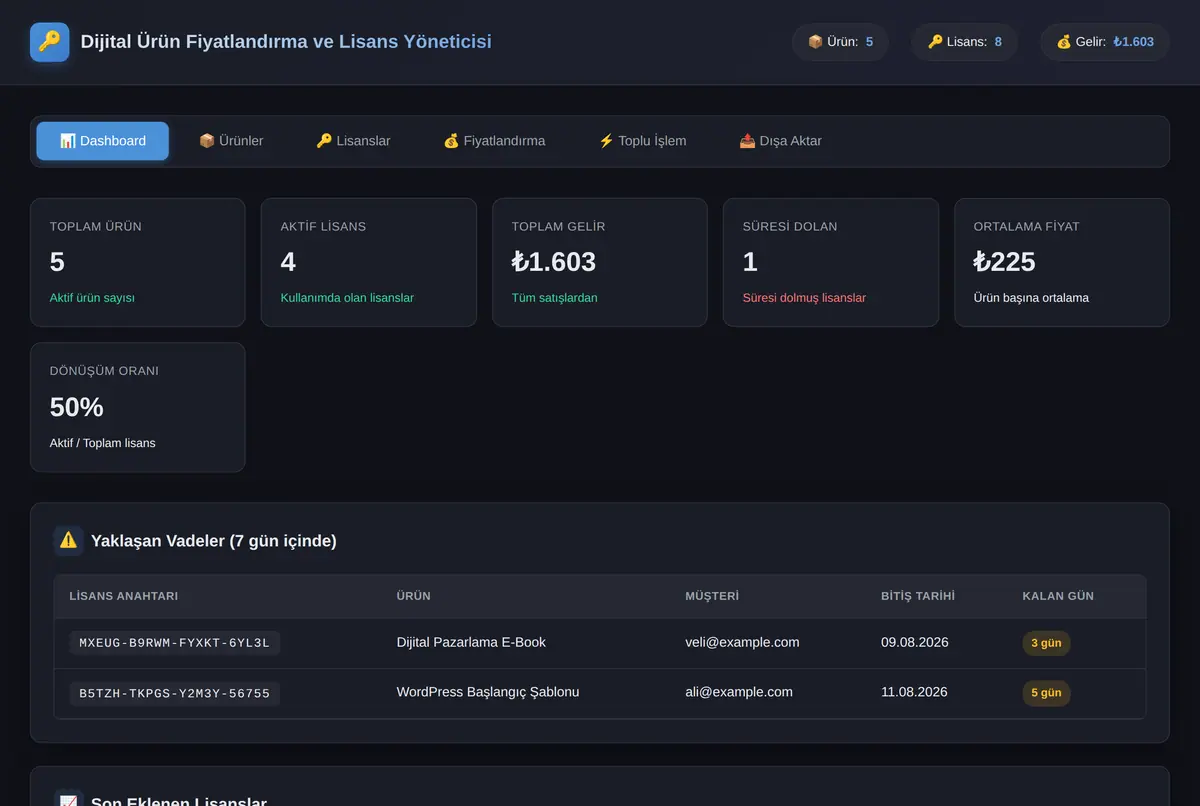Open the Dashboard tab

pos(103,141)
